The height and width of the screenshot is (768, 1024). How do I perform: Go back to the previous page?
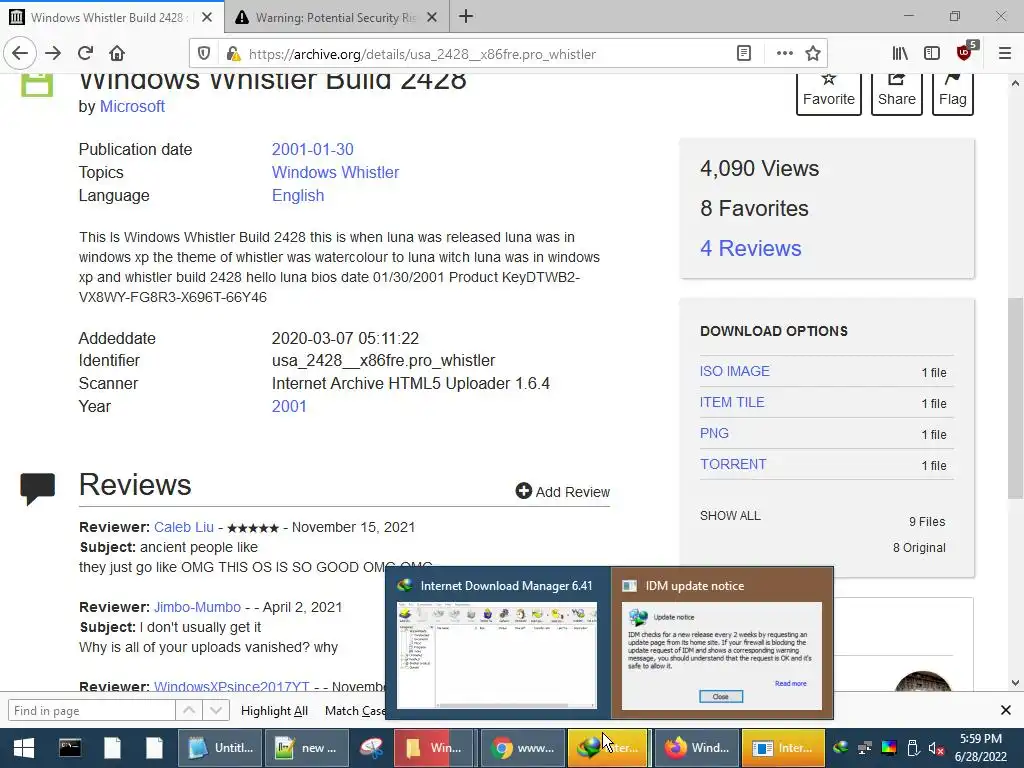20,53
